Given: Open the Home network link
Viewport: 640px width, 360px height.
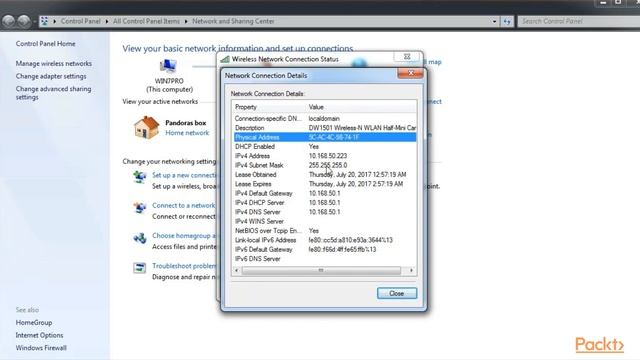Looking at the screenshot, I should click(187, 133).
